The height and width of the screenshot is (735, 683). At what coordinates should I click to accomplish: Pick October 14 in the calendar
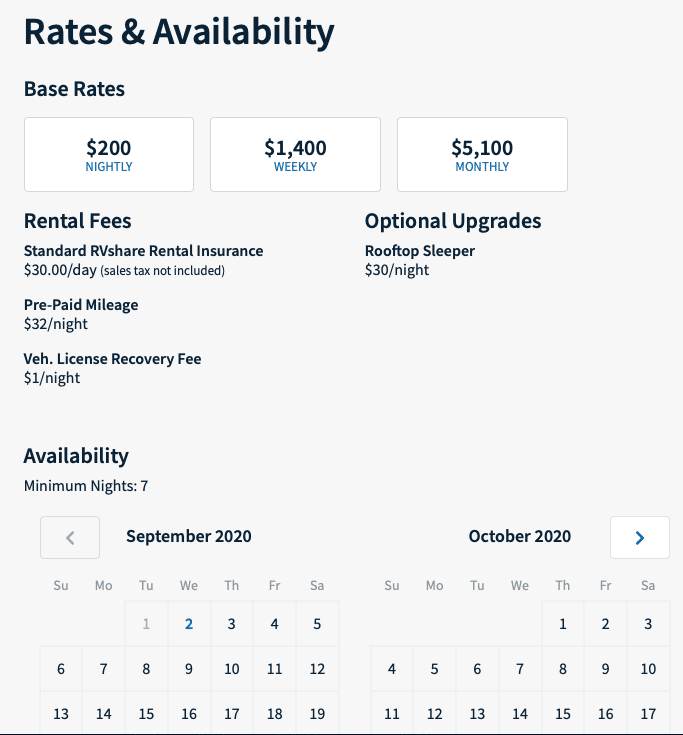pos(520,713)
